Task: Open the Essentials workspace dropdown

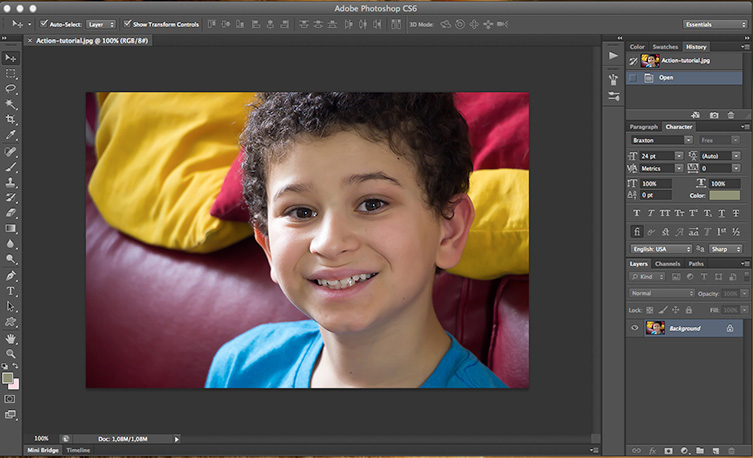Action: tap(715, 23)
